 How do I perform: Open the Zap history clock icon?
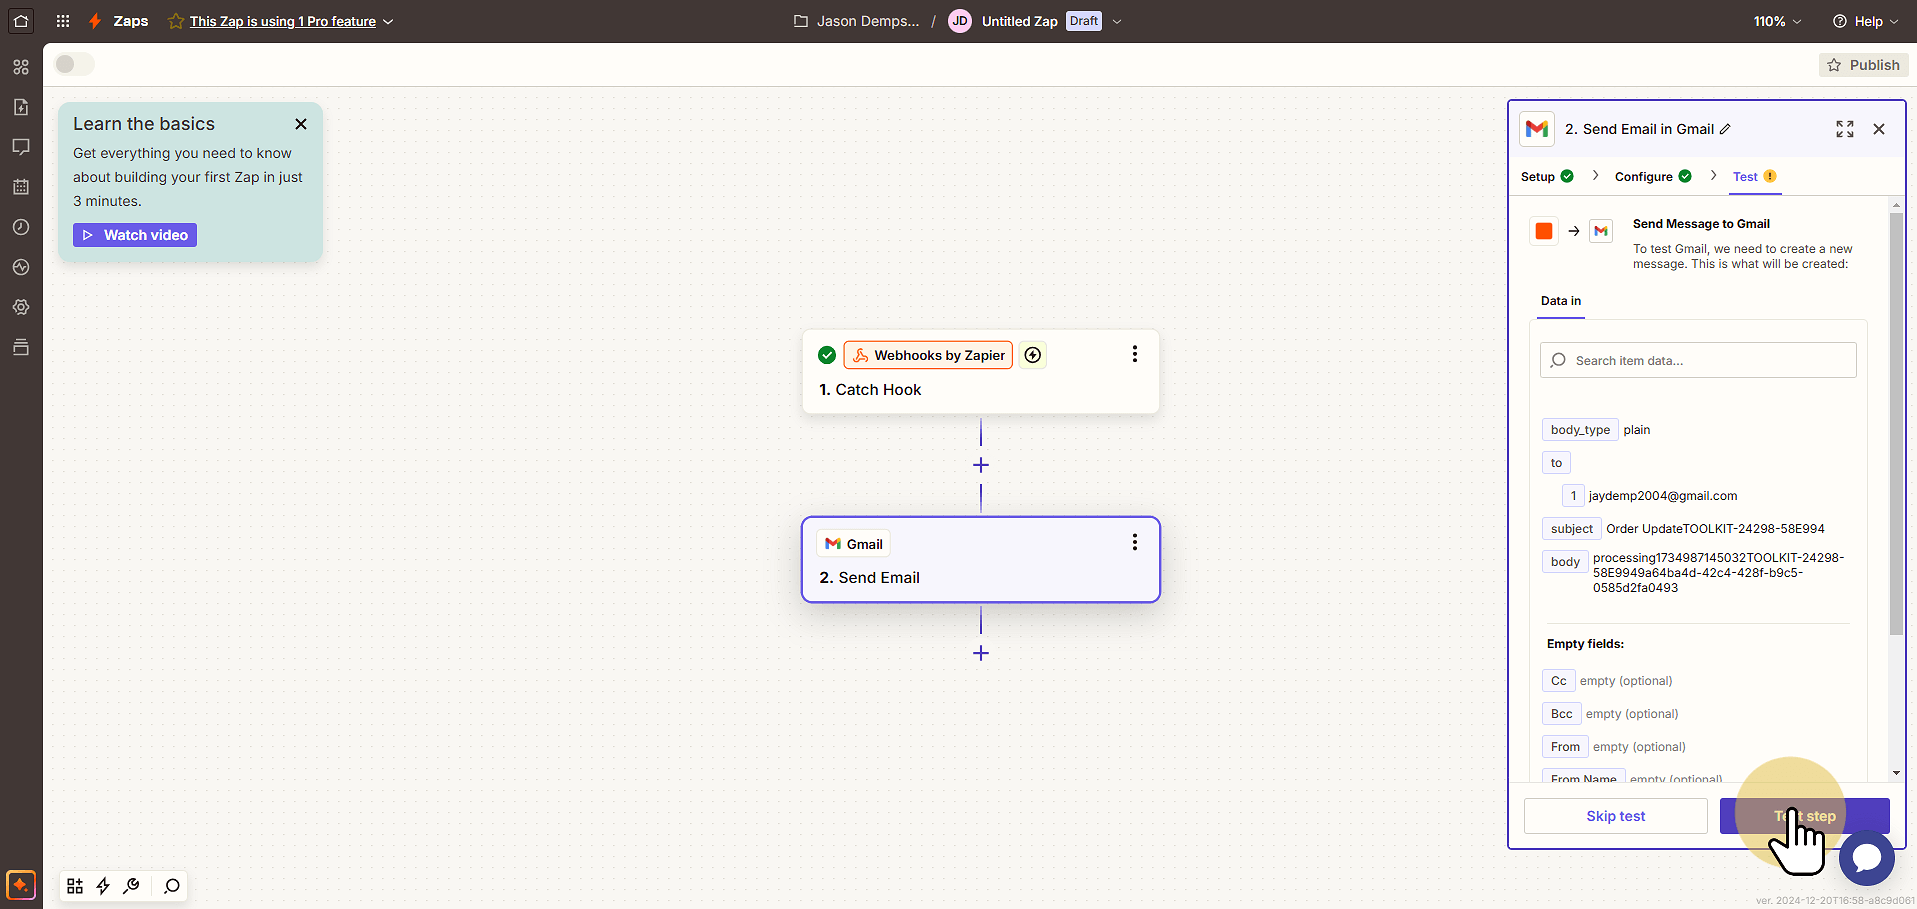pyautogui.click(x=21, y=227)
